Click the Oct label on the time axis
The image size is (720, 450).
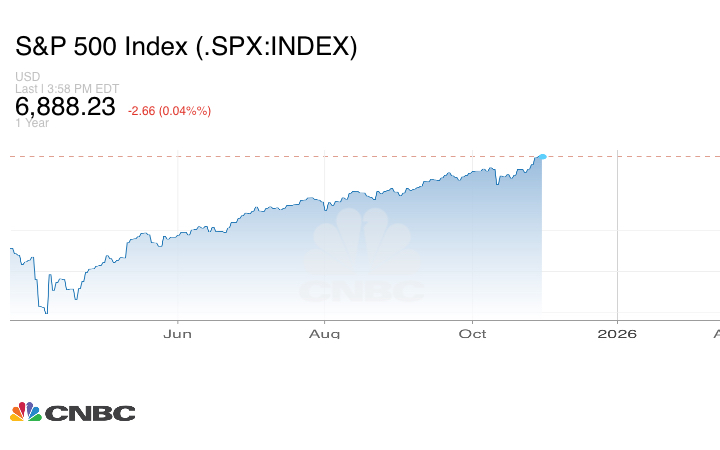point(472,333)
